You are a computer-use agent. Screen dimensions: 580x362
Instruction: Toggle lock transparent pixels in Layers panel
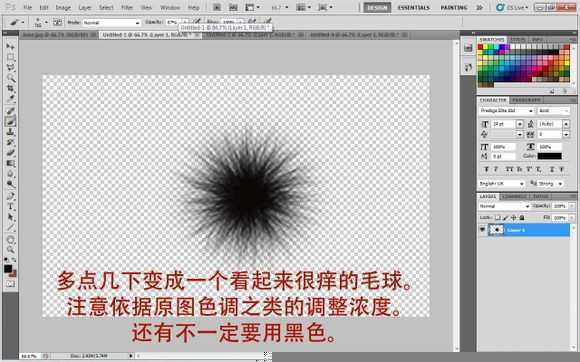pyautogui.click(x=498, y=218)
